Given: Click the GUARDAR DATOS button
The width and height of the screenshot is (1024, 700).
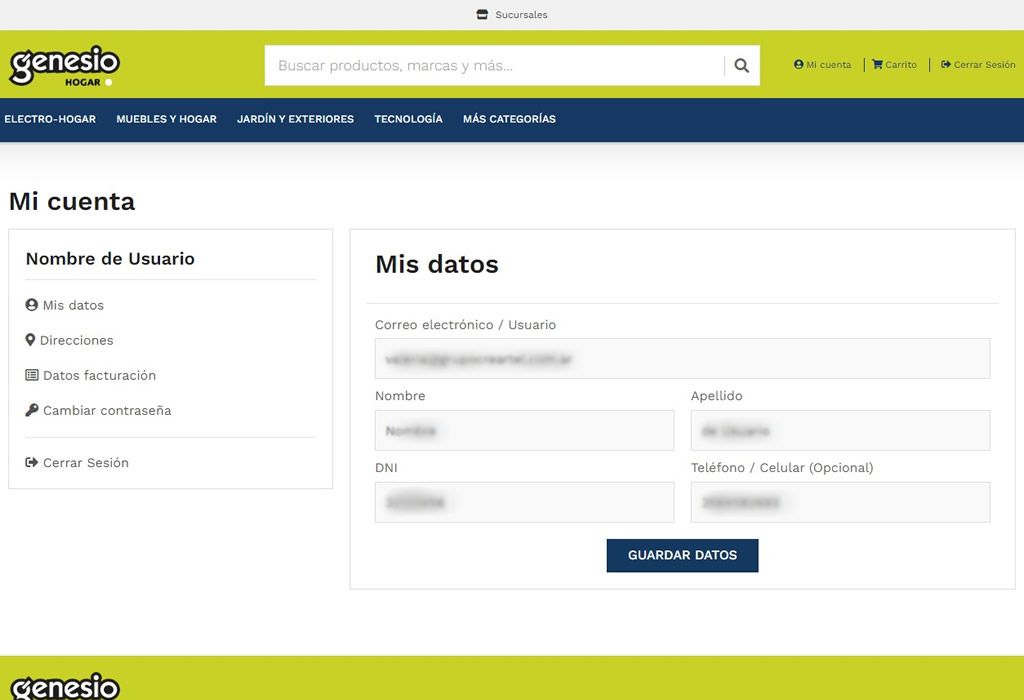Looking at the screenshot, I should (x=682, y=555).
